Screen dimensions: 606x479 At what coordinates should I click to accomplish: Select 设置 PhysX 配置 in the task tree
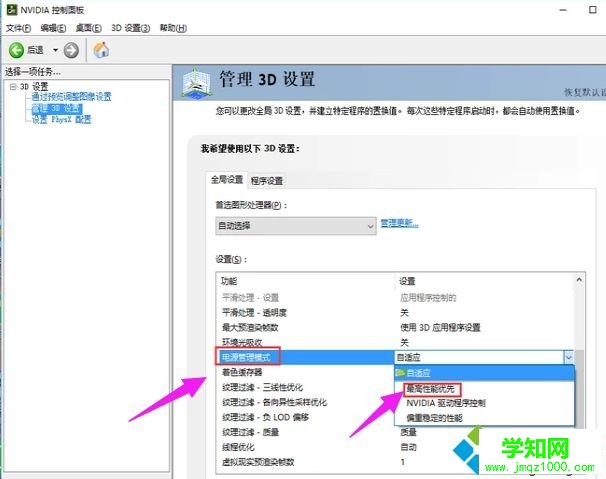pyautogui.click(x=61, y=119)
